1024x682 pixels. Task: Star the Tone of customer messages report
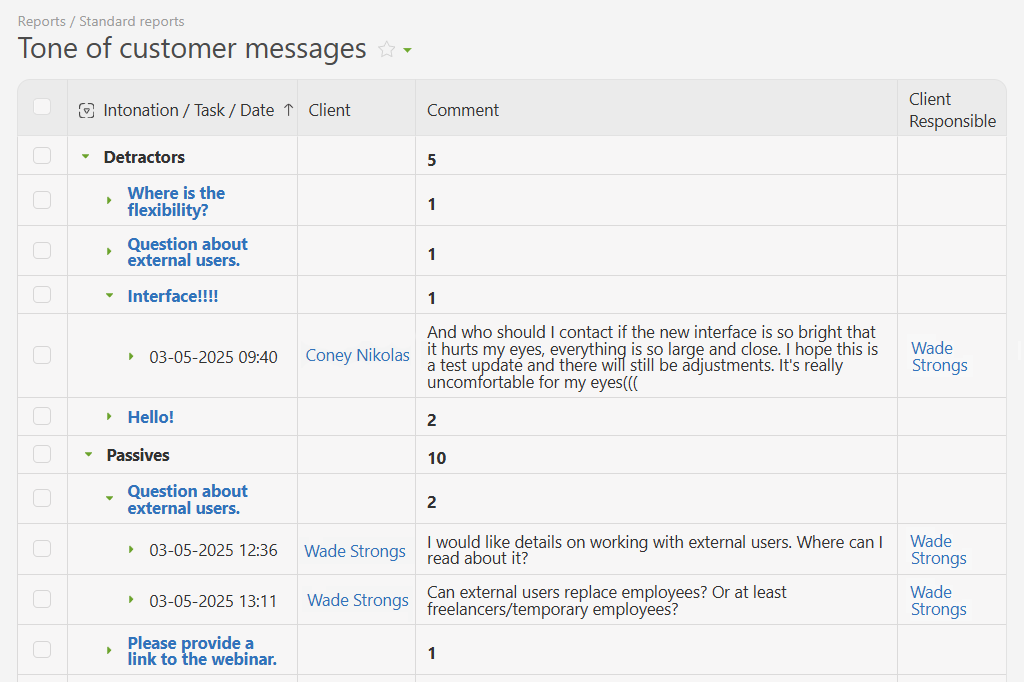[387, 50]
